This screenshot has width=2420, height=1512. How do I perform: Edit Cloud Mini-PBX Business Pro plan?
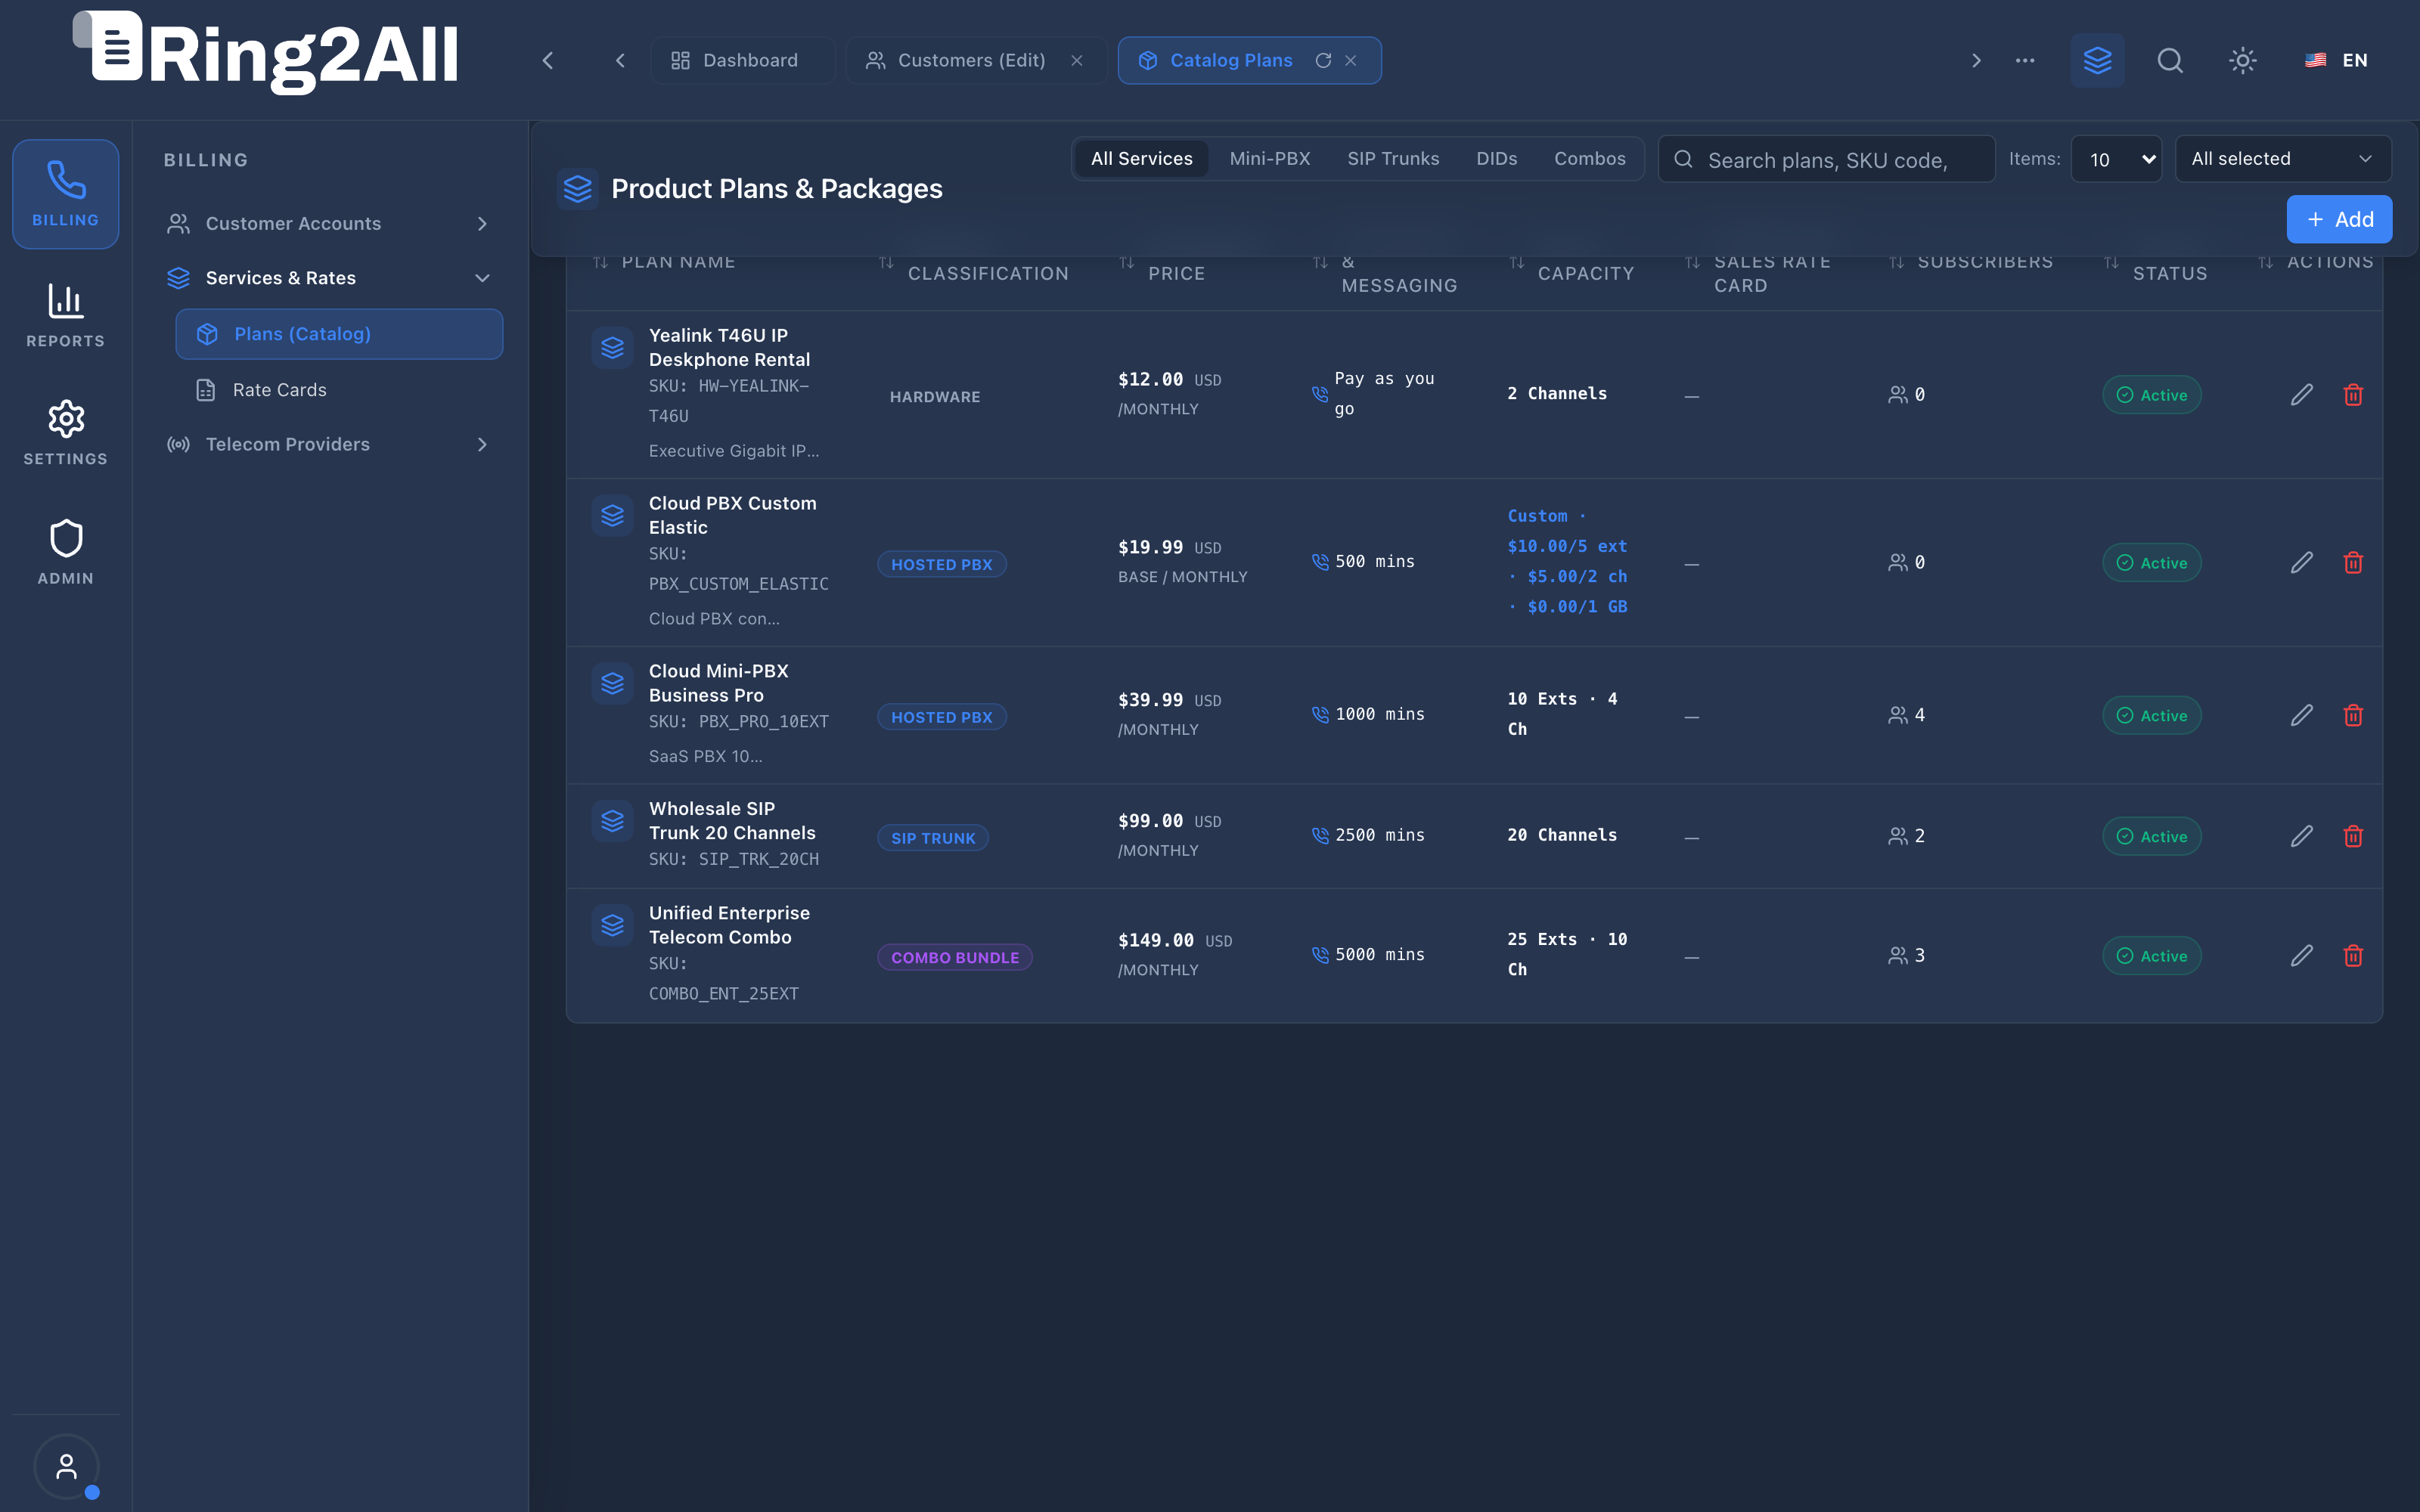click(x=2302, y=716)
